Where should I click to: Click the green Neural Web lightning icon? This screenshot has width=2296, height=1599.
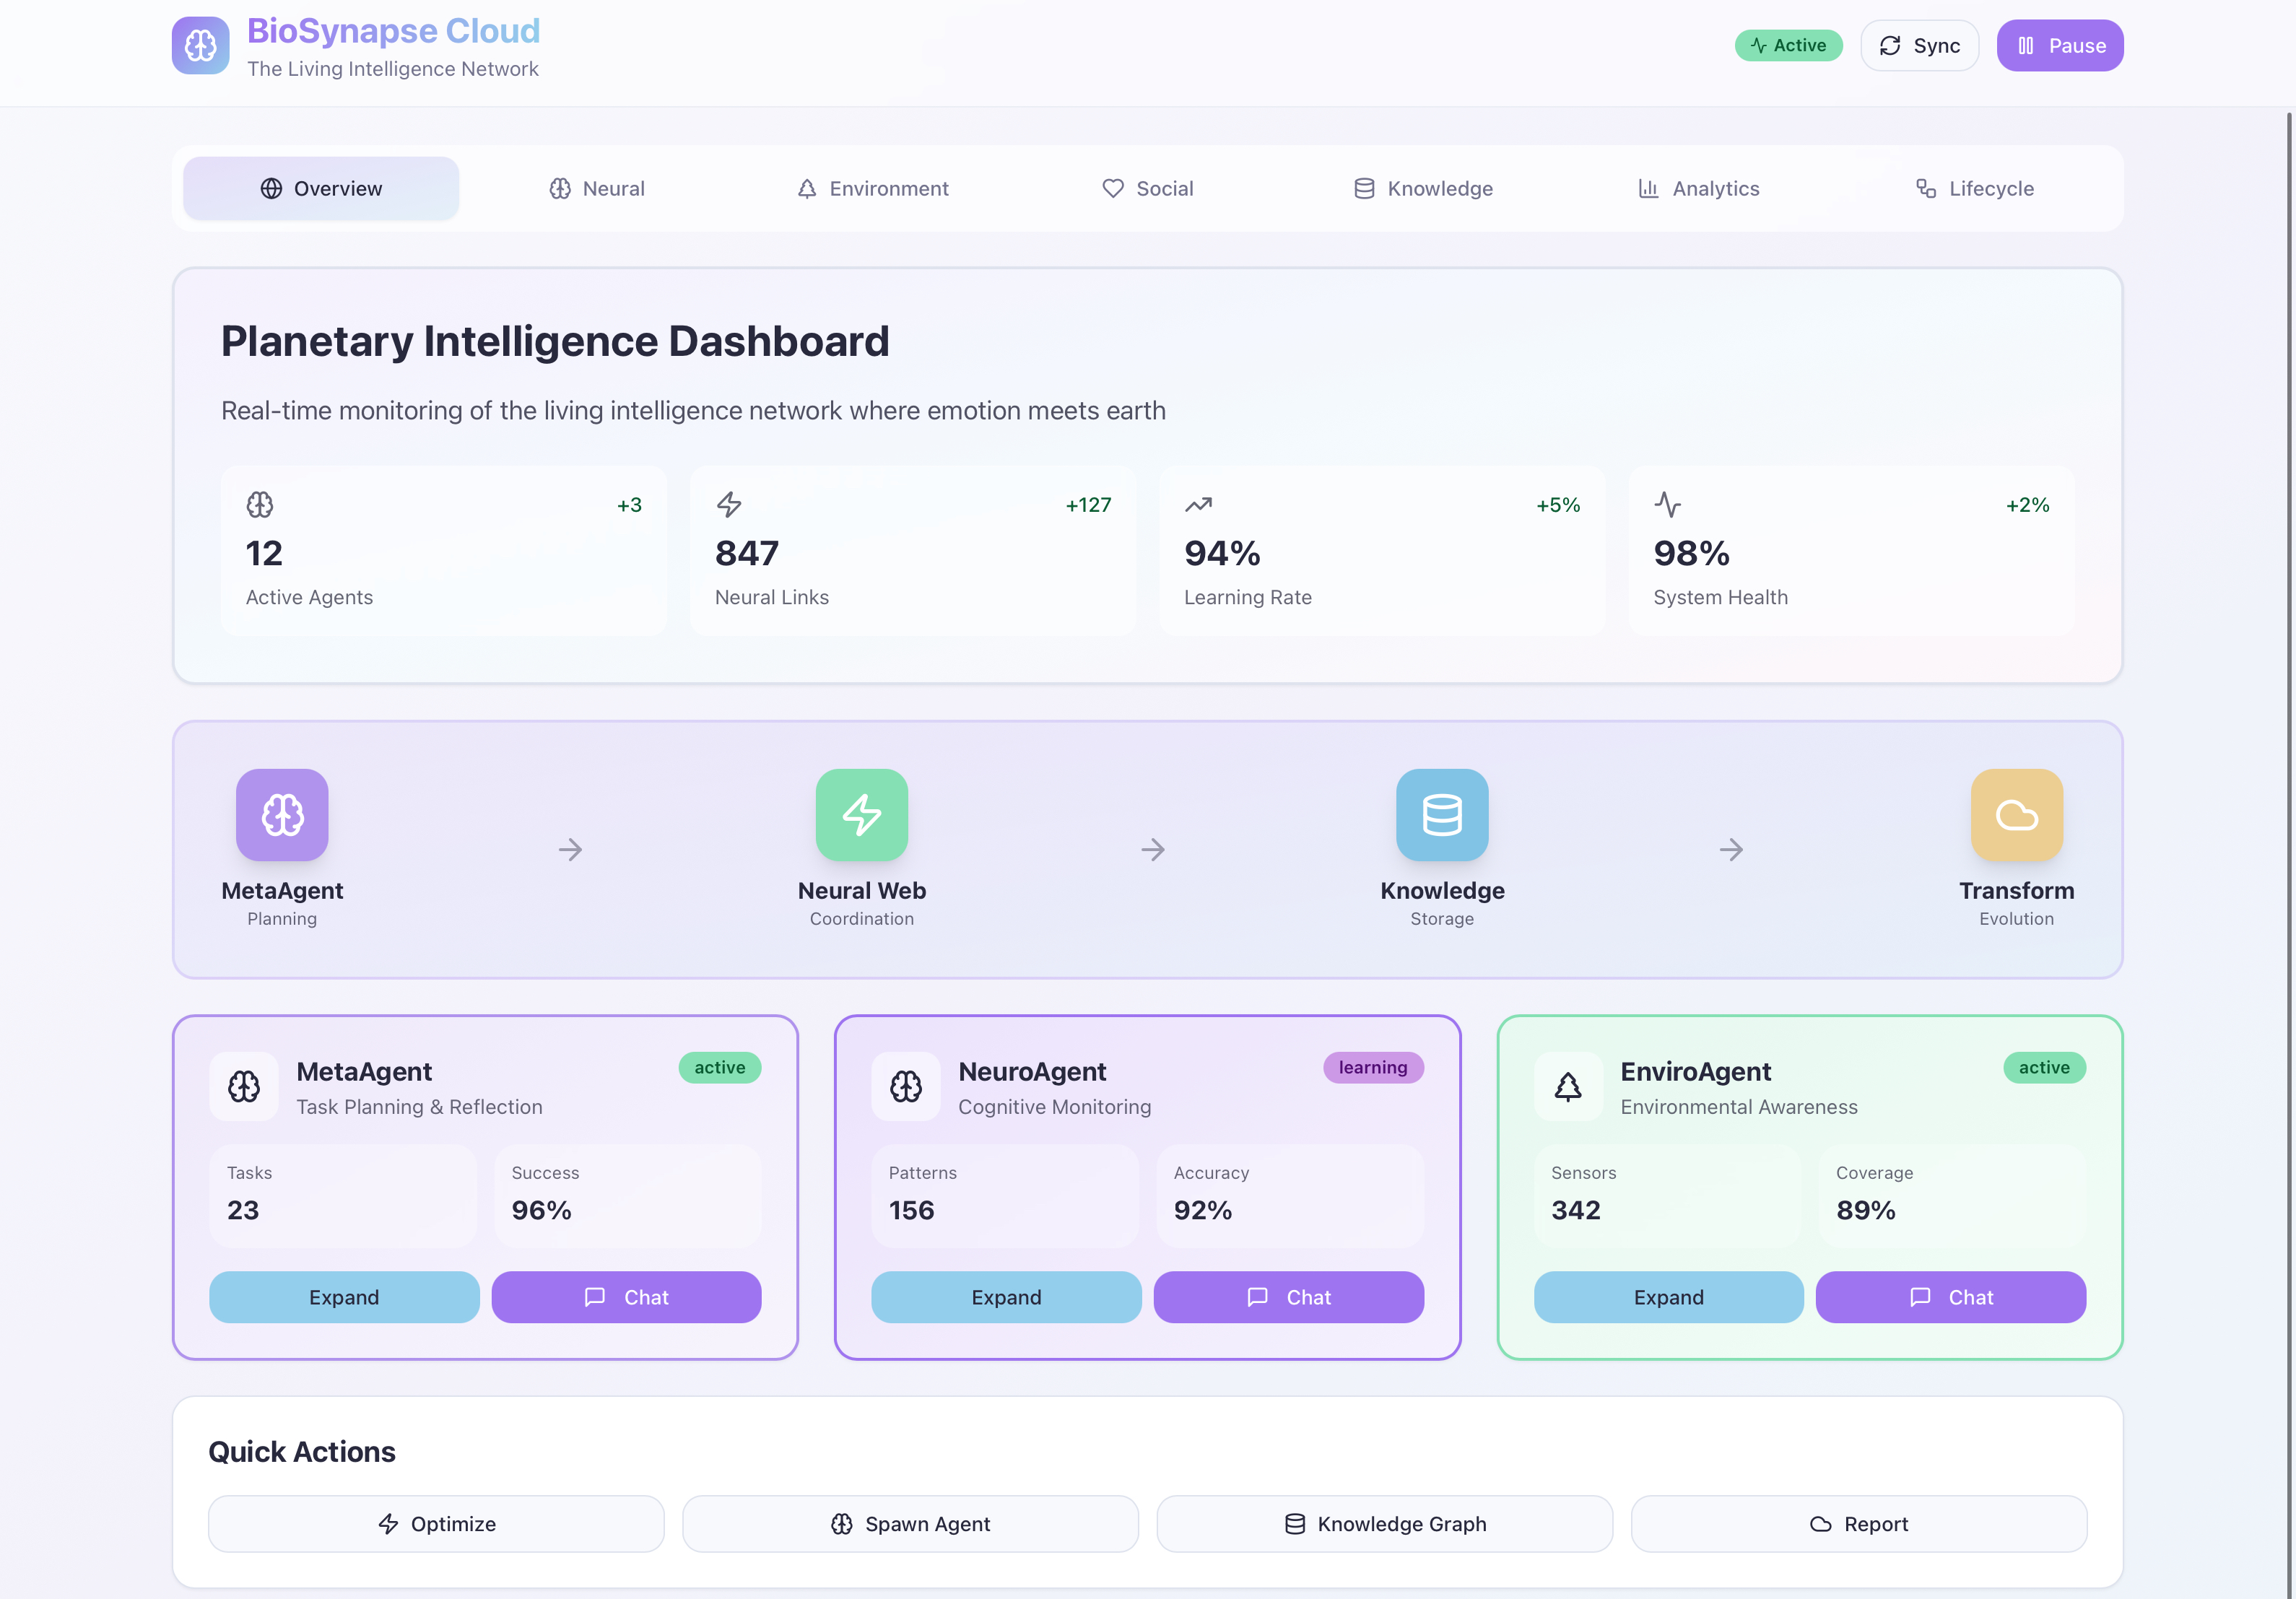[861, 815]
